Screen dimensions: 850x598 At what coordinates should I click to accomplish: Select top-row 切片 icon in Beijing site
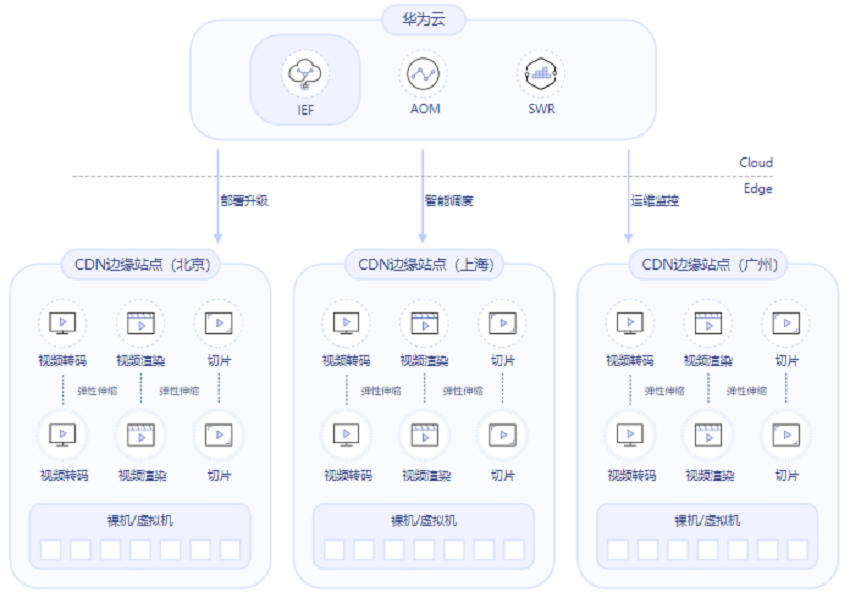(x=219, y=323)
